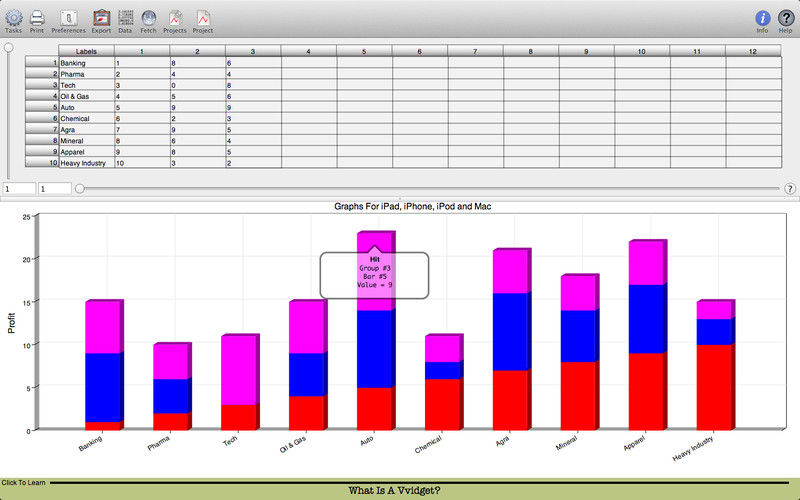Click the Project document icon
Viewport: 800px width, 500px height.
coord(203,17)
